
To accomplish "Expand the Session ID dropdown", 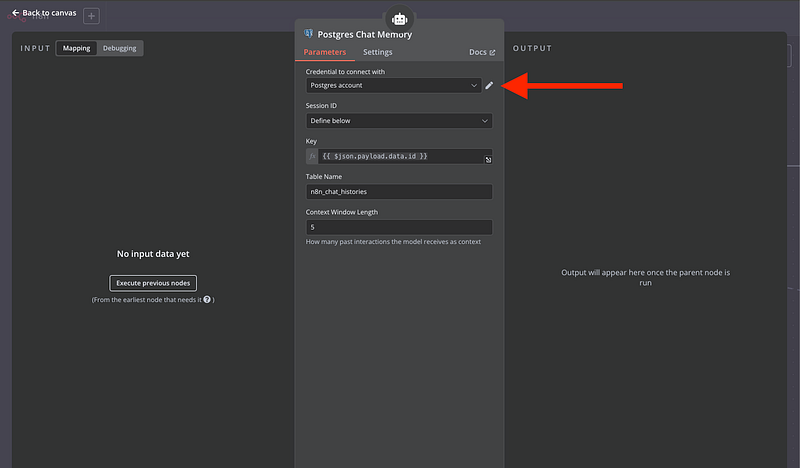I will point(399,121).
